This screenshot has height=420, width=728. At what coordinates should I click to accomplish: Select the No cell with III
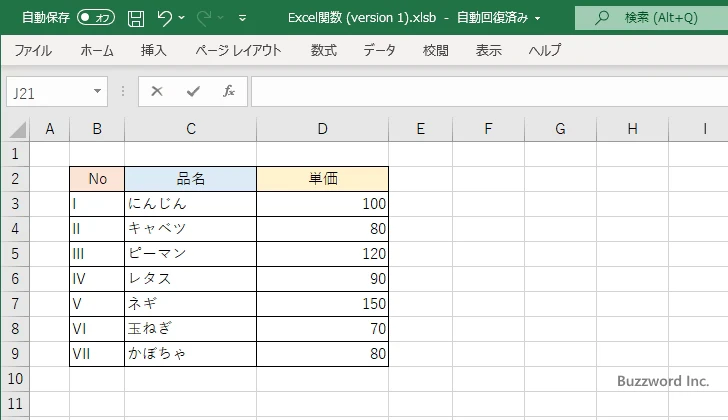click(x=97, y=254)
